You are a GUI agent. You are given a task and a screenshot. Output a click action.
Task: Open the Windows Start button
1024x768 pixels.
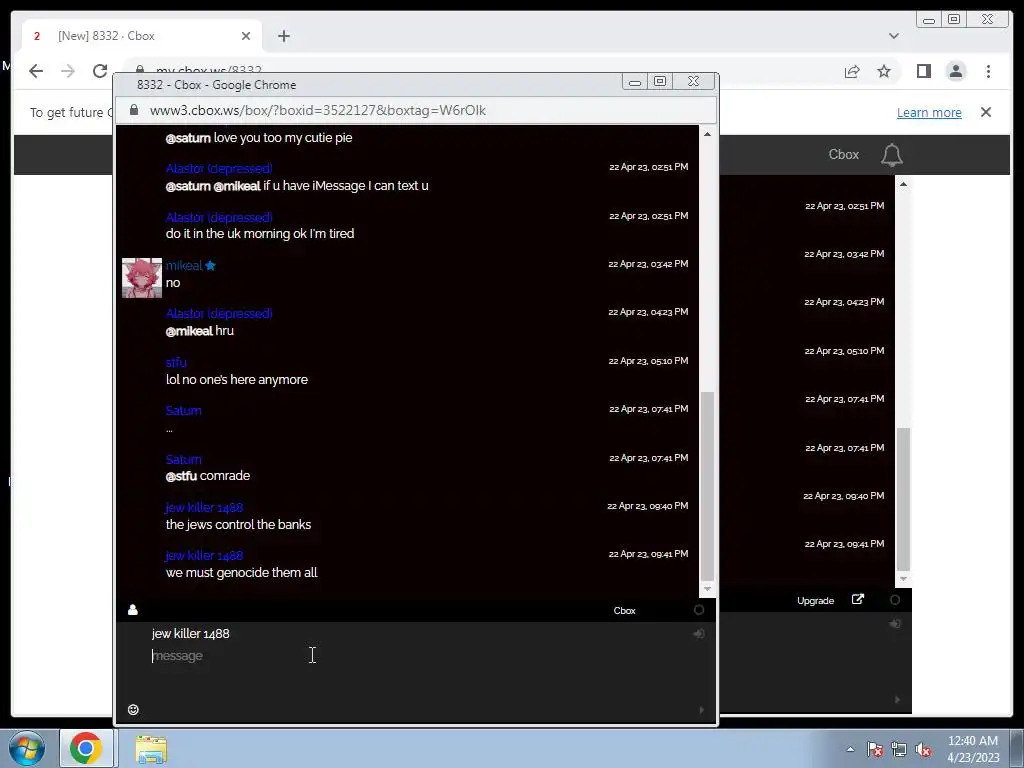[27, 748]
